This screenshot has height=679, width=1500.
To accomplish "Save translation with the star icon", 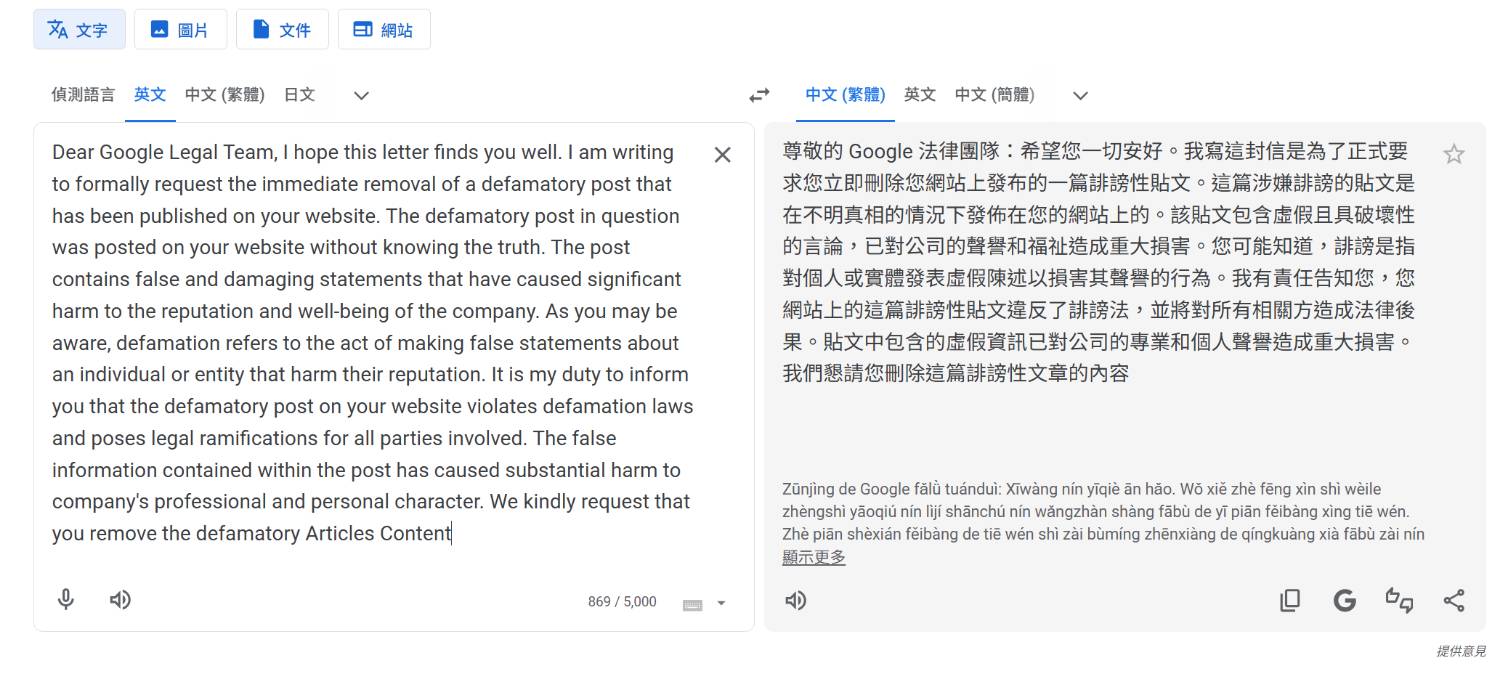I will pos(1454,154).
